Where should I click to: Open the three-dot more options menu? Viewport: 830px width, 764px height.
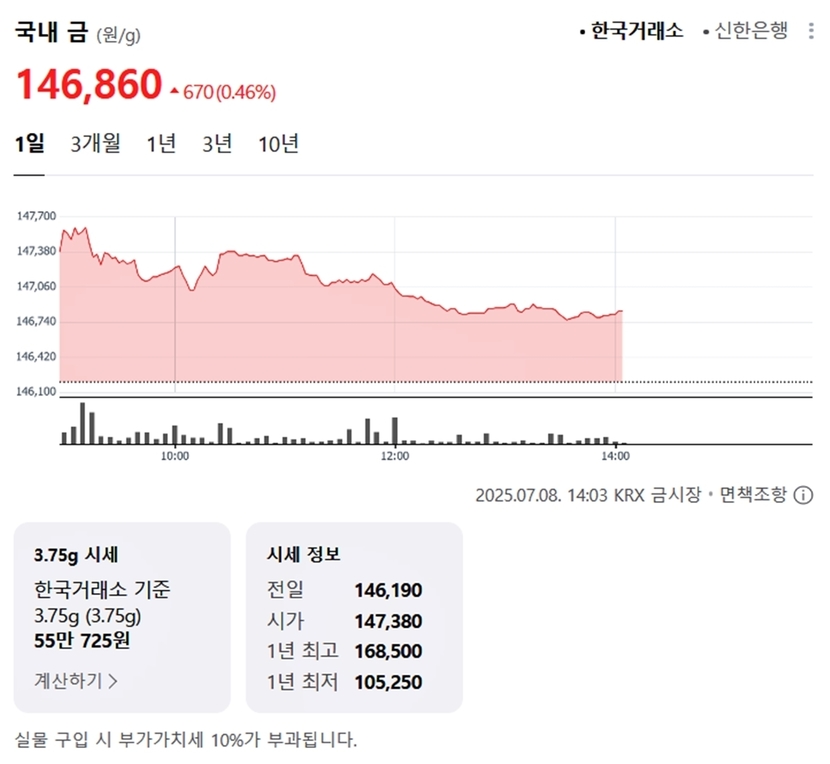(x=810, y=31)
